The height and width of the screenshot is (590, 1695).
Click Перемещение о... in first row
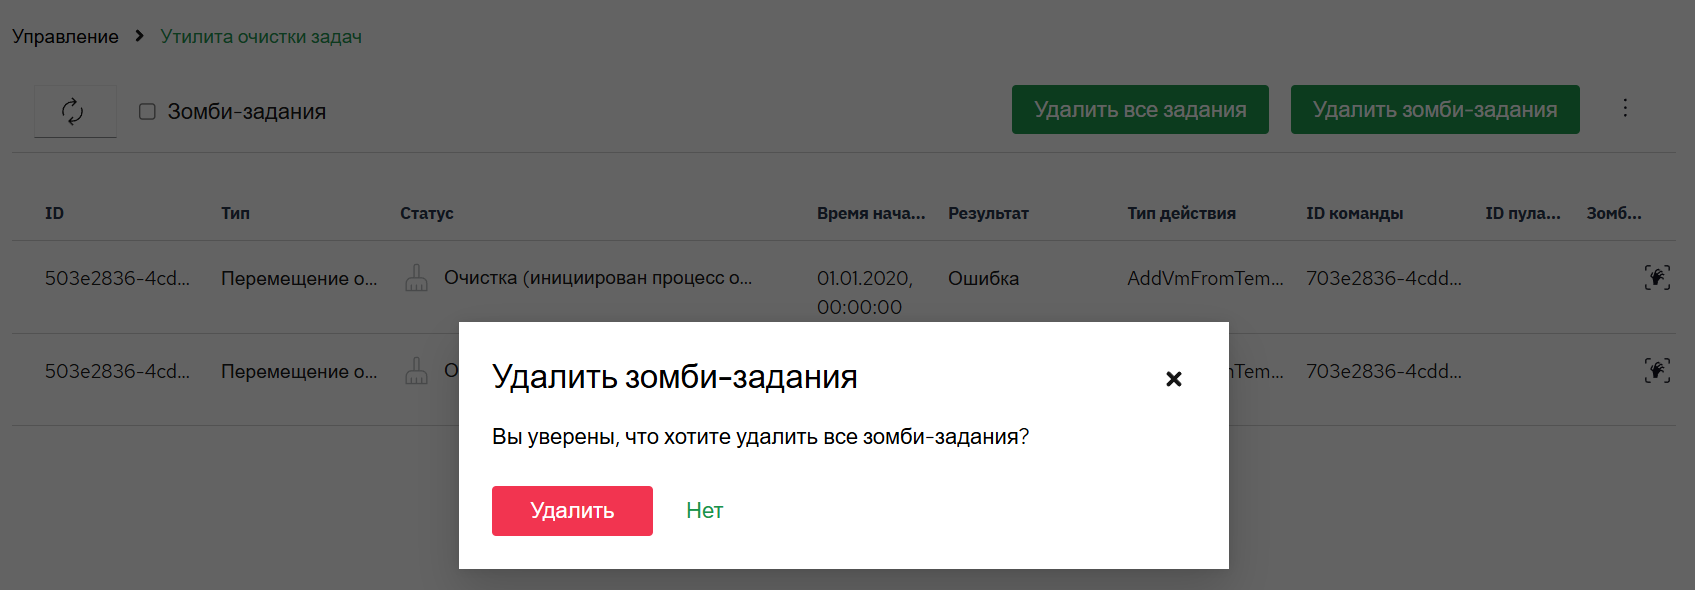[x=299, y=278]
